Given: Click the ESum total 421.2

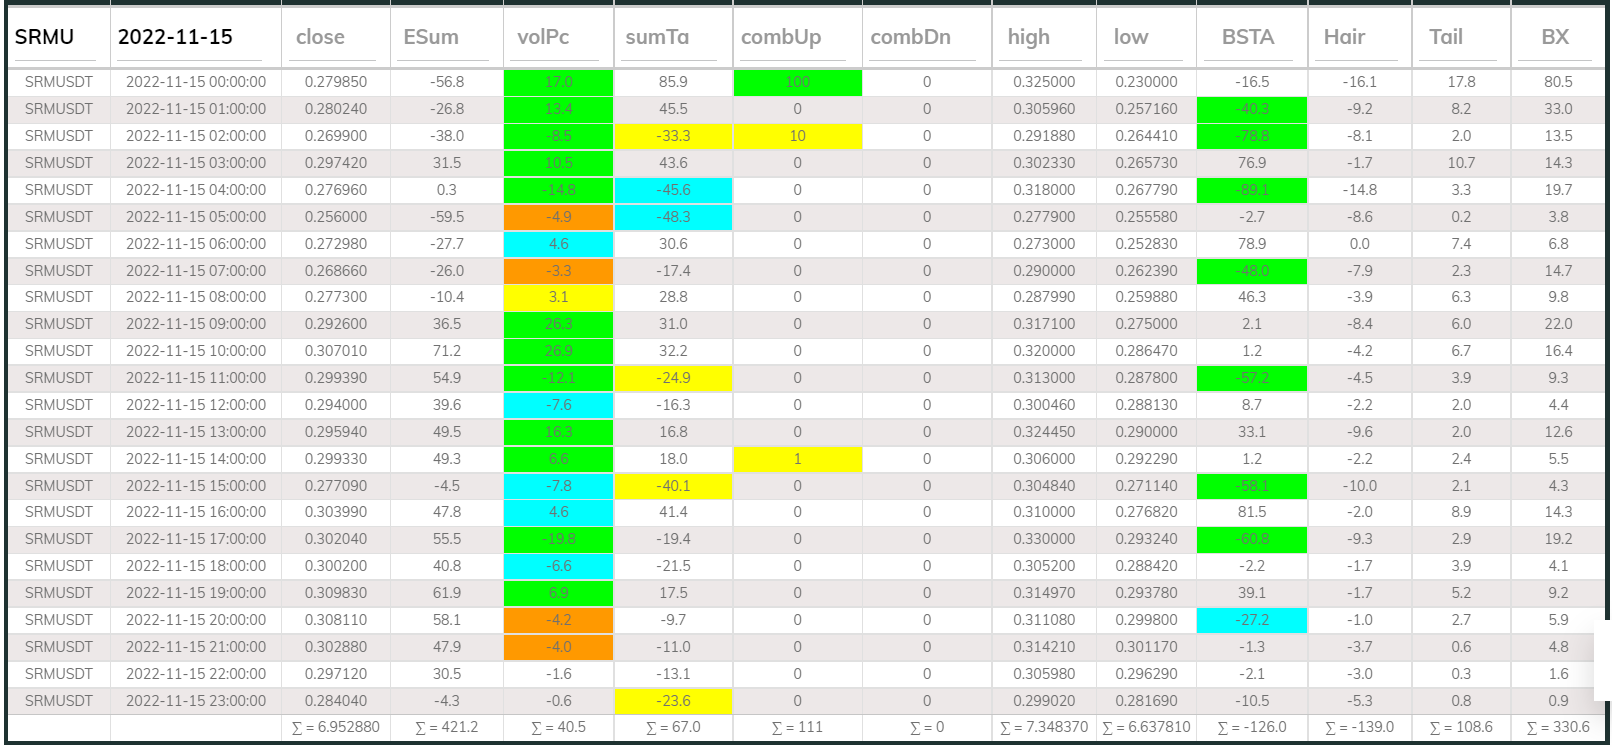Looking at the screenshot, I should point(446,727).
